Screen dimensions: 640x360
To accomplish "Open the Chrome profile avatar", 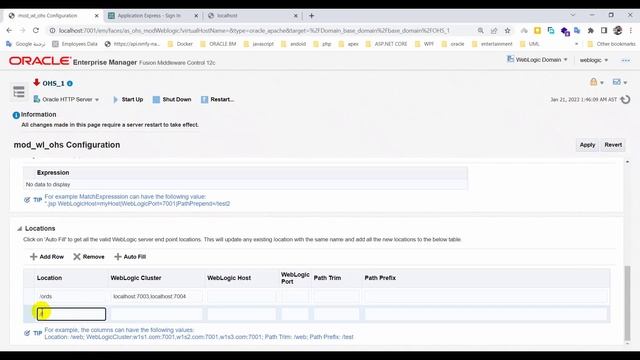I will tap(618, 31).
